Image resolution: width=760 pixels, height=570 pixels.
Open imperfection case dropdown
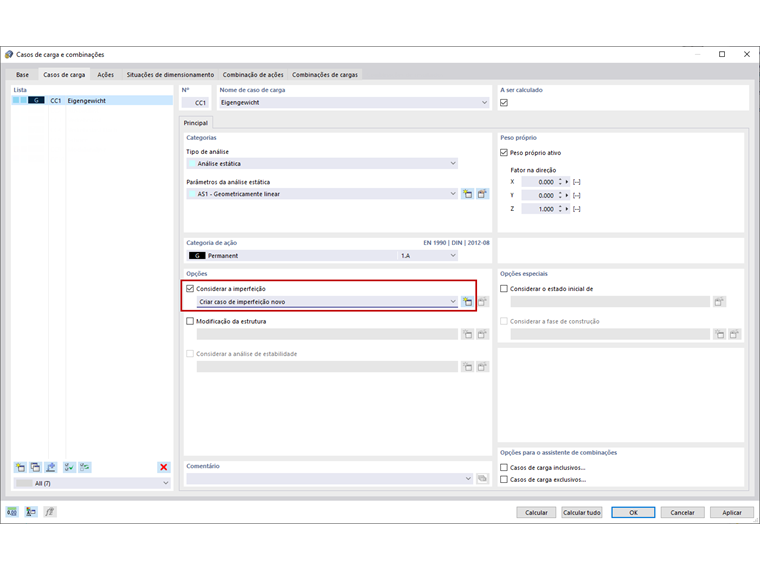pyautogui.click(x=453, y=301)
